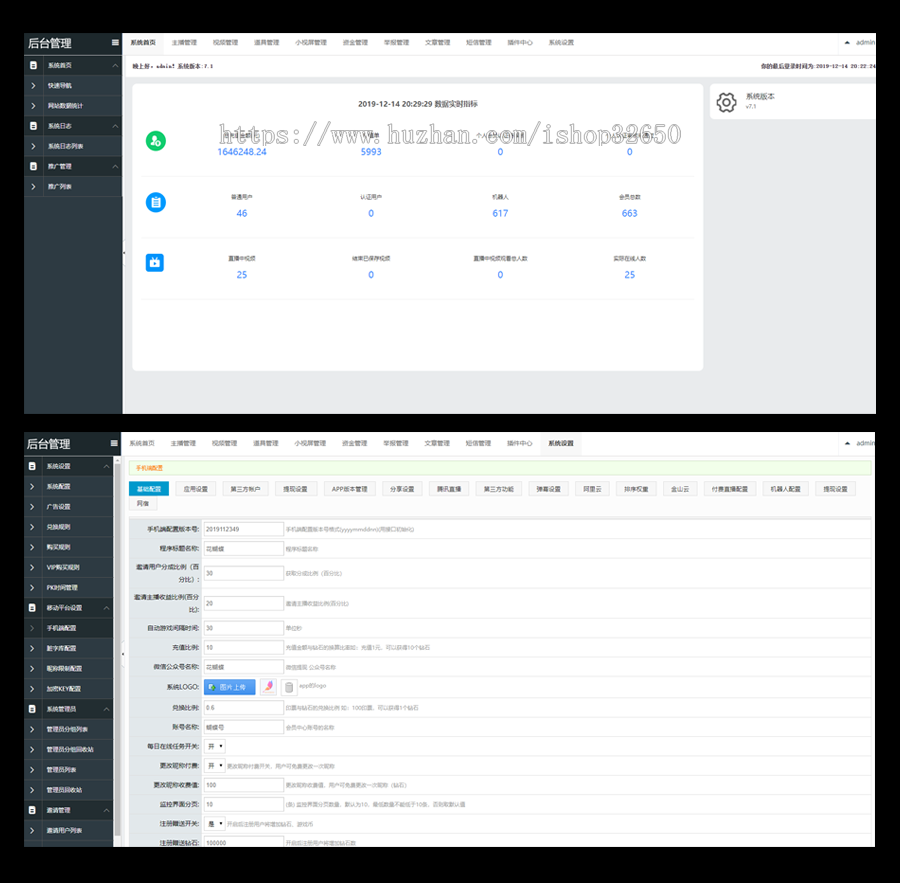Click the gear icon beside 系统版本
This screenshot has height=883, width=900.
tap(726, 102)
